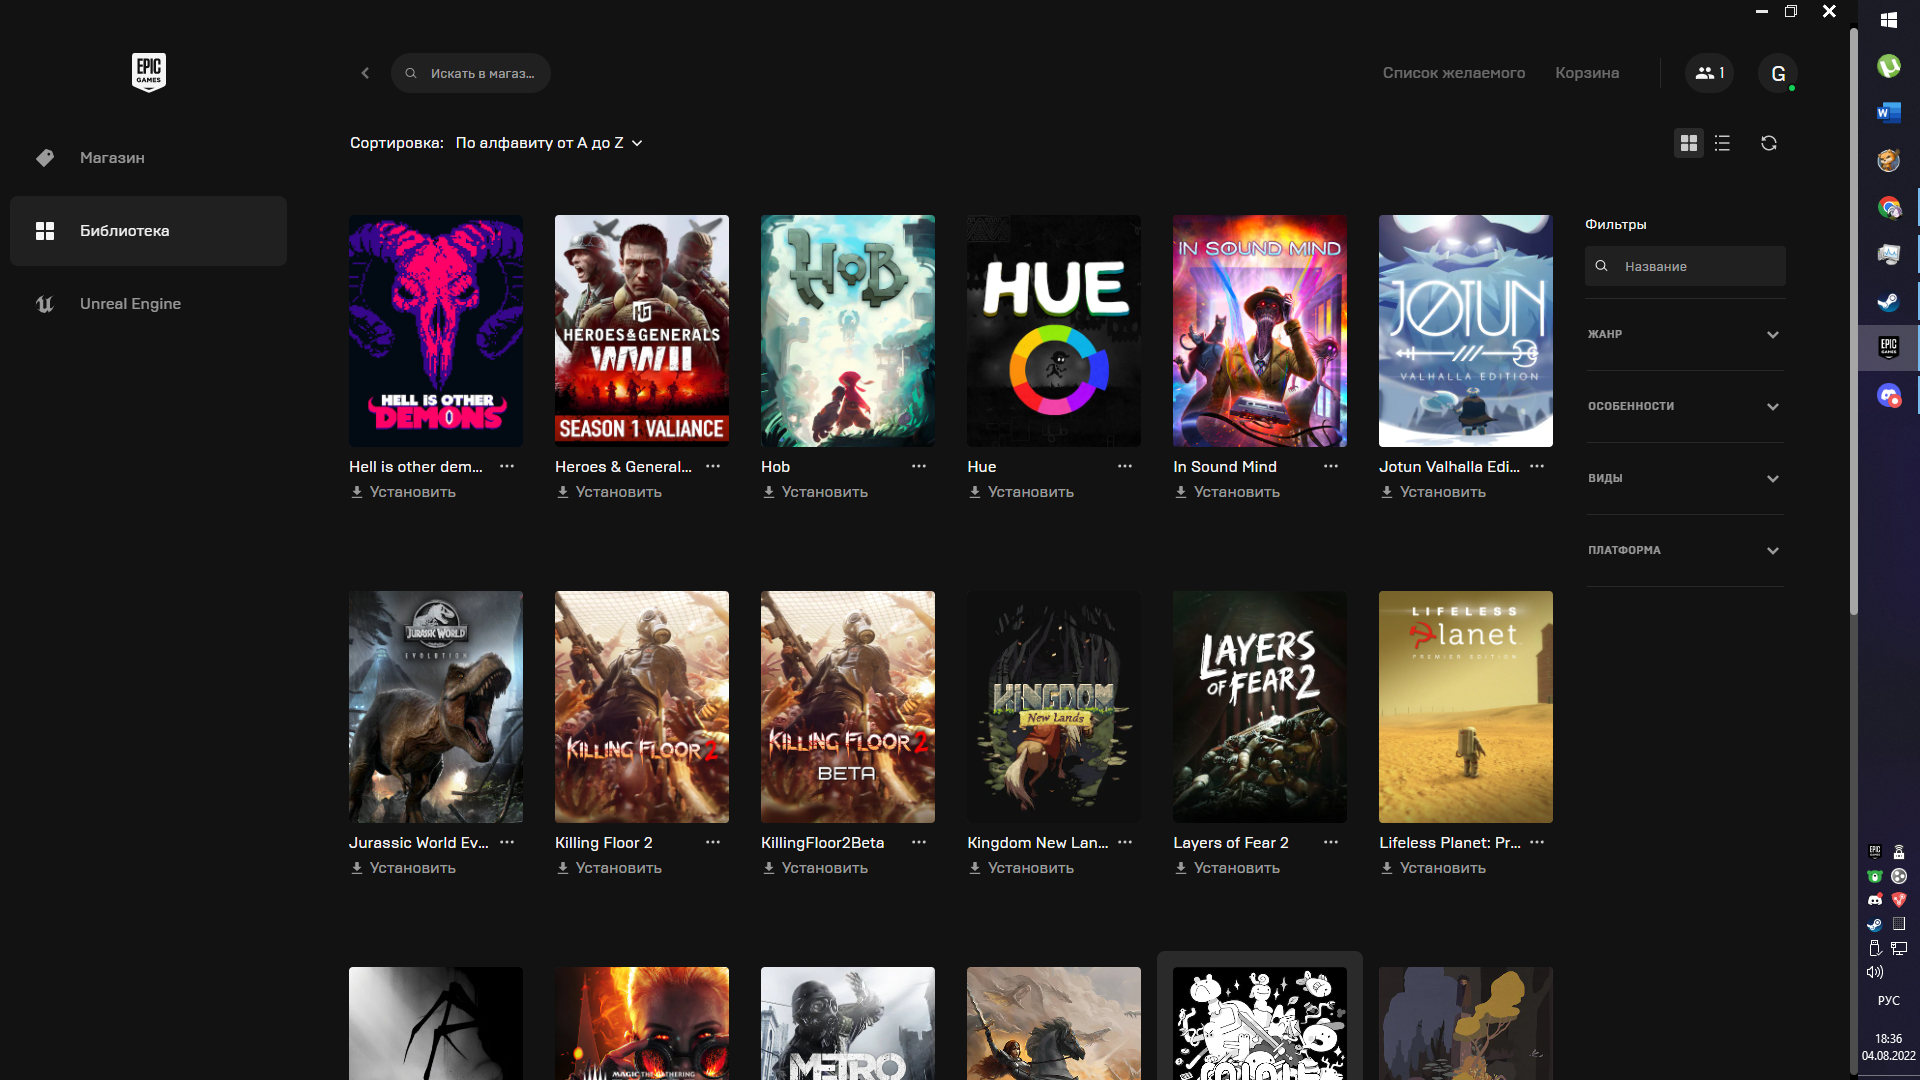Install Kingdom New Lands

(1021, 868)
